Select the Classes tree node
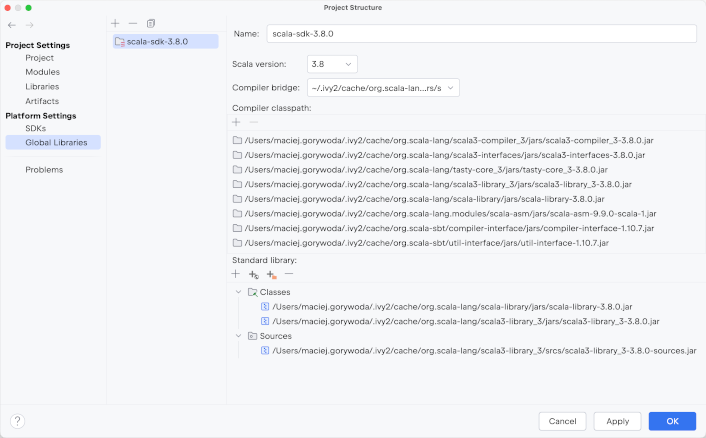Image resolution: width=706 pixels, height=438 pixels. [x=275, y=292]
